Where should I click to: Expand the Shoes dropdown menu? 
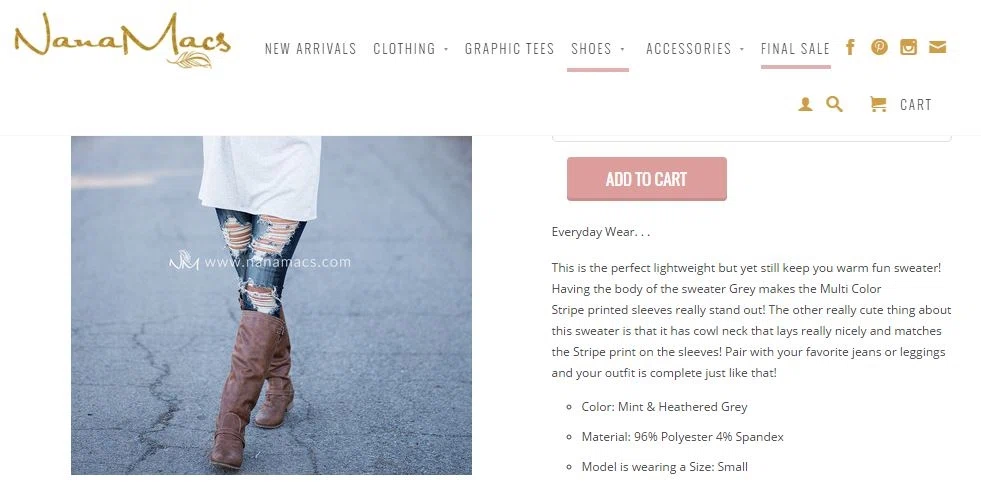coord(598,49)
